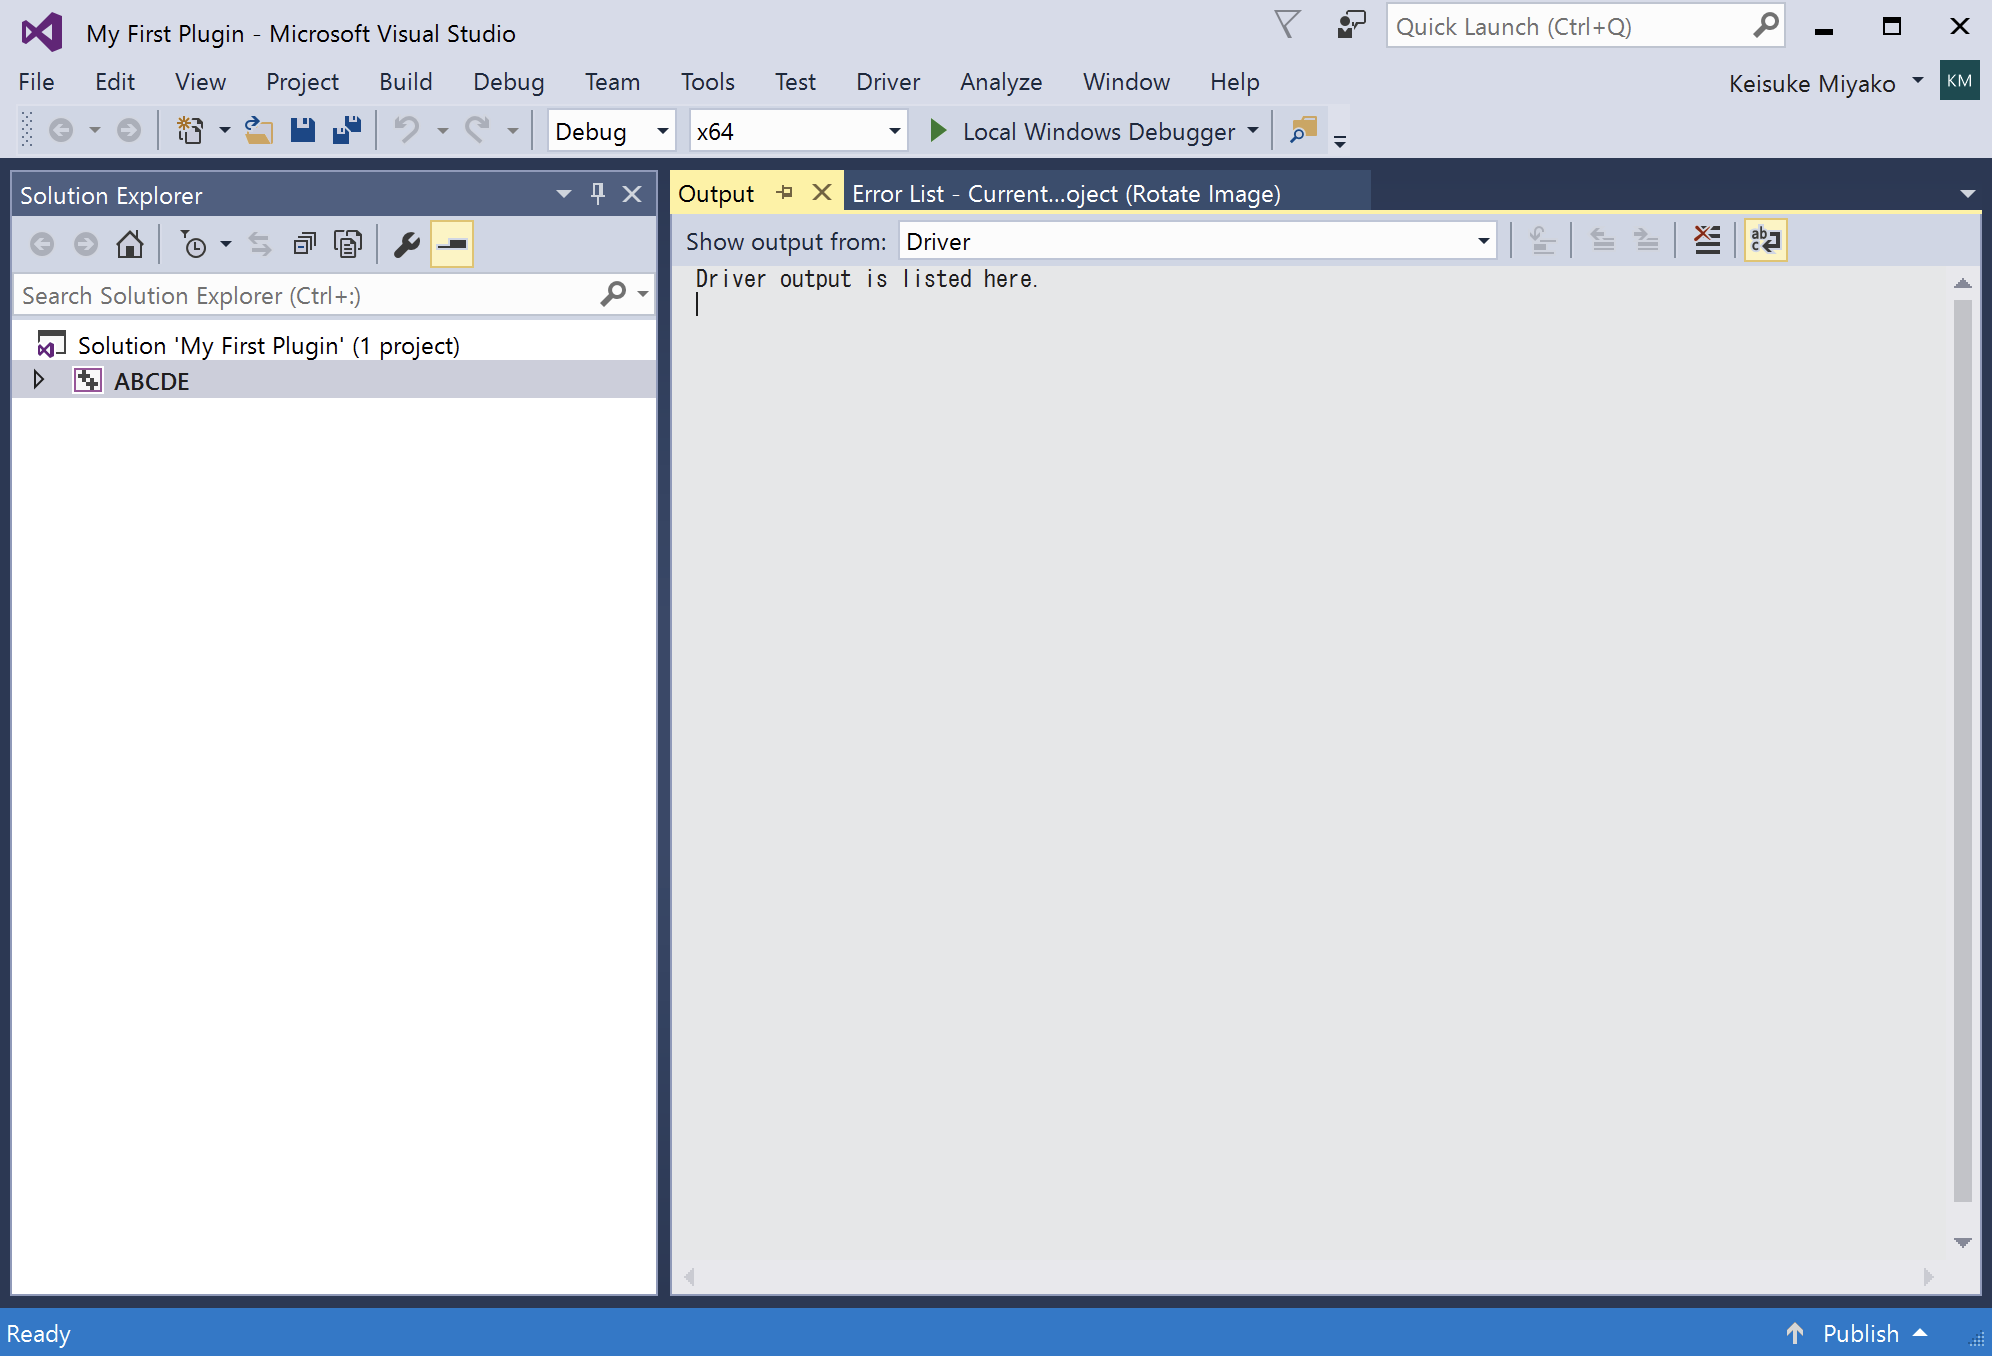The width and height of the screenshot is (1992, 1356).
Task: Toggle Preview Selected Items in Solution Explorer
Action: pyautogui.click(x=451, y=243)
